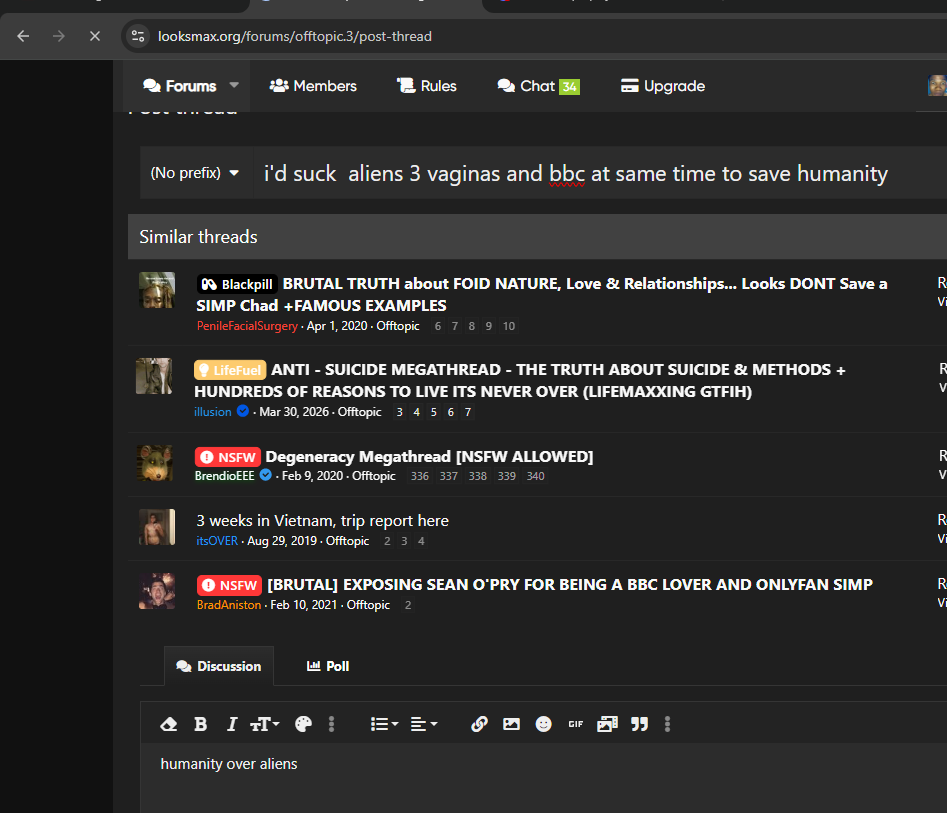Click the thread title input field
947x813 pixels.
tap(600, 173)
